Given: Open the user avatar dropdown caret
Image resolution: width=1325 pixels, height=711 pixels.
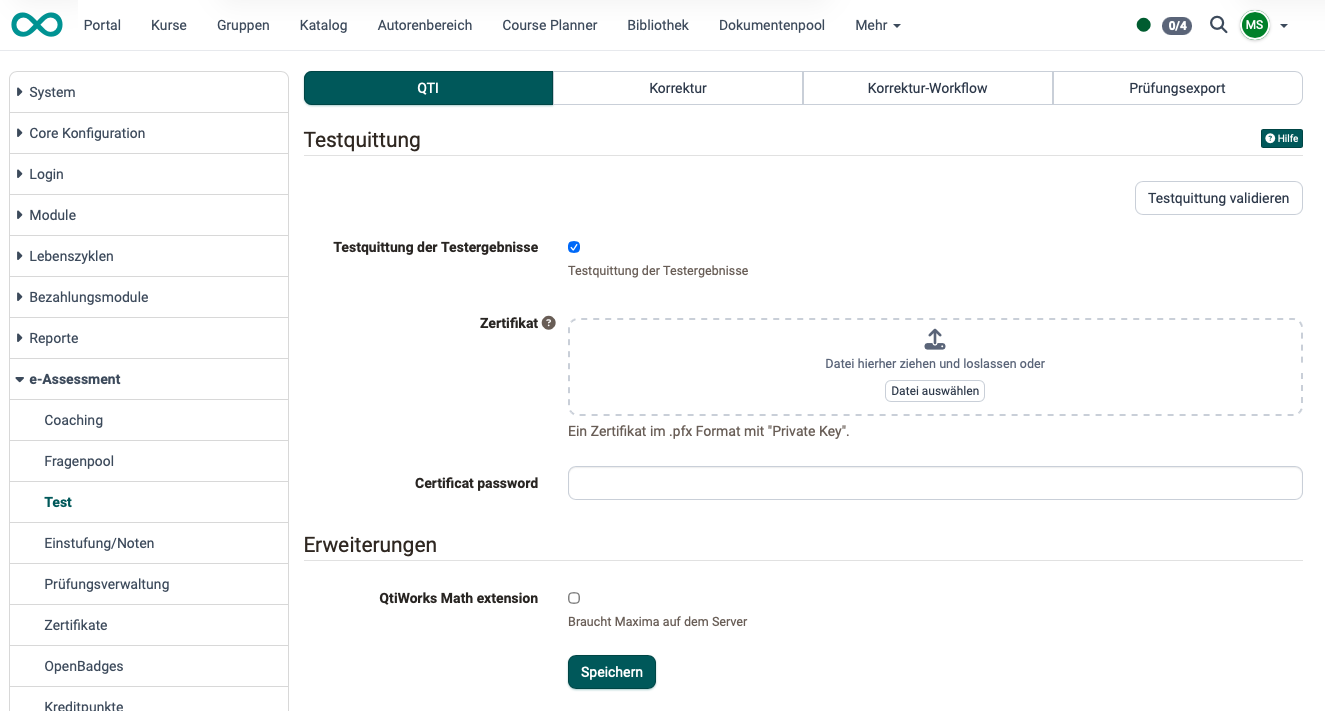Looking at the screenshot, I should click(x=1284, y=25).
